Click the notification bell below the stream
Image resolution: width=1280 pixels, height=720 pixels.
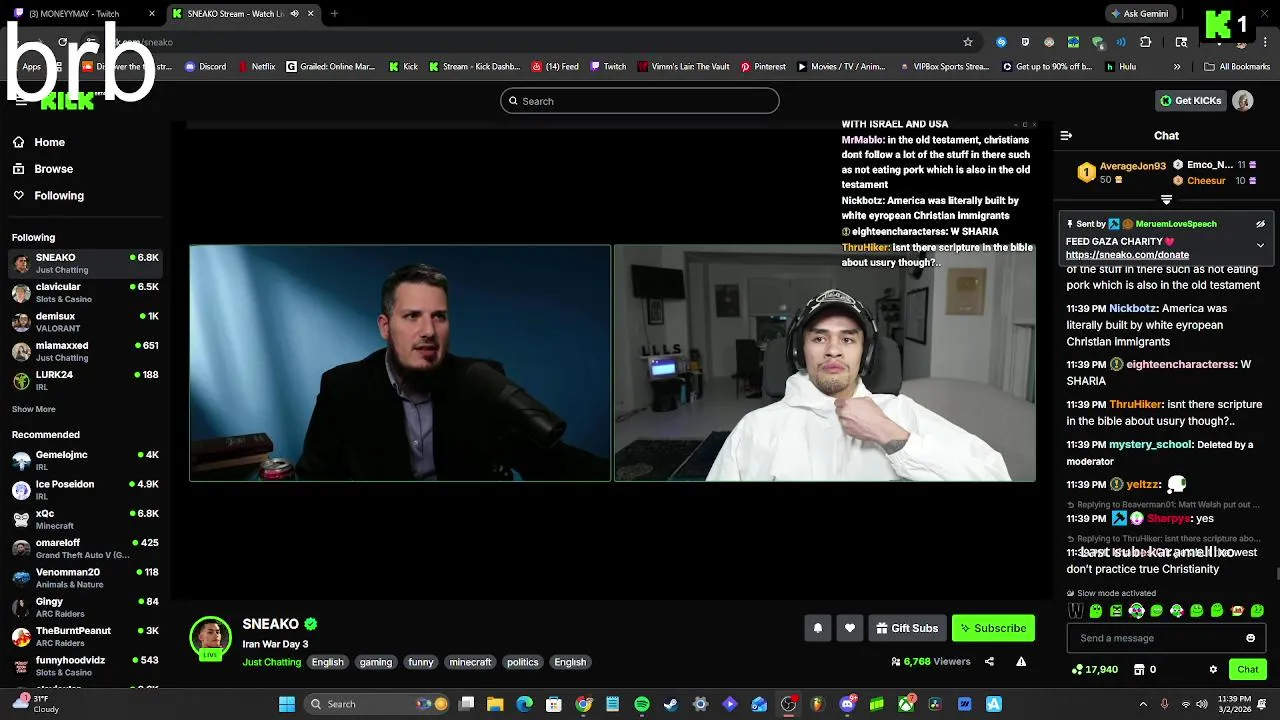818,628
